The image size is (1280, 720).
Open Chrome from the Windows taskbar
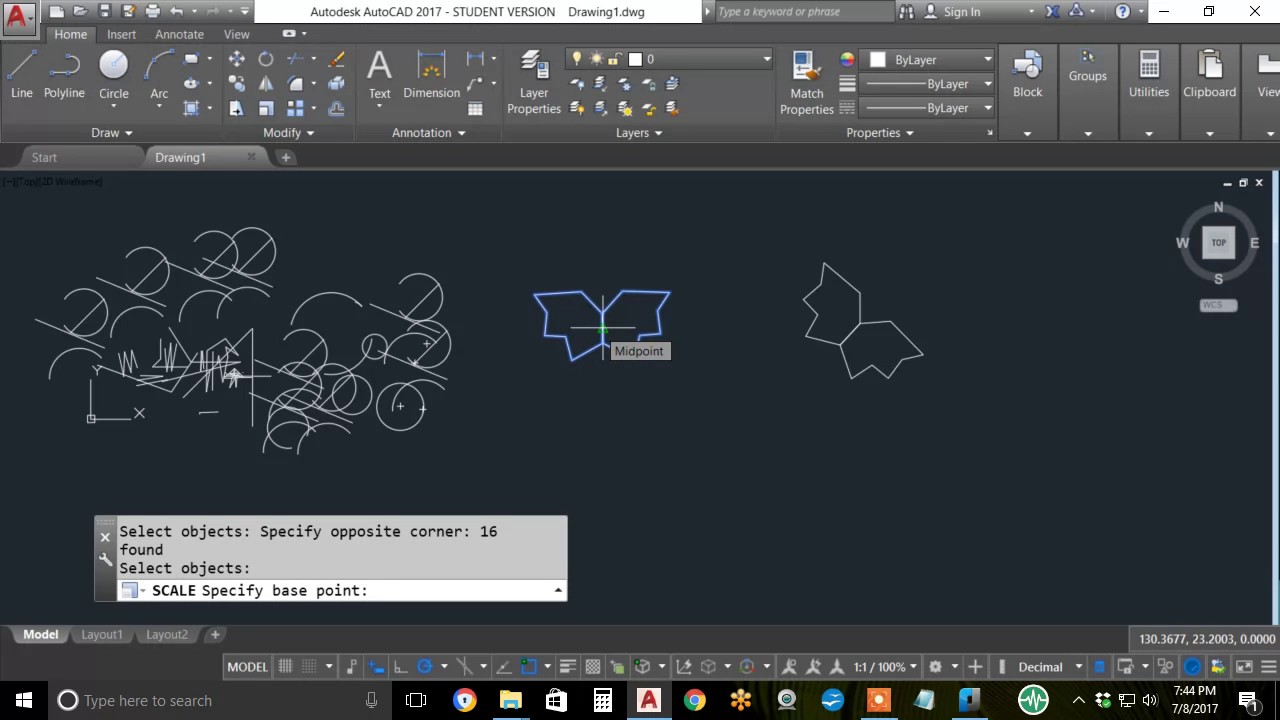click(x=695, y=700)
